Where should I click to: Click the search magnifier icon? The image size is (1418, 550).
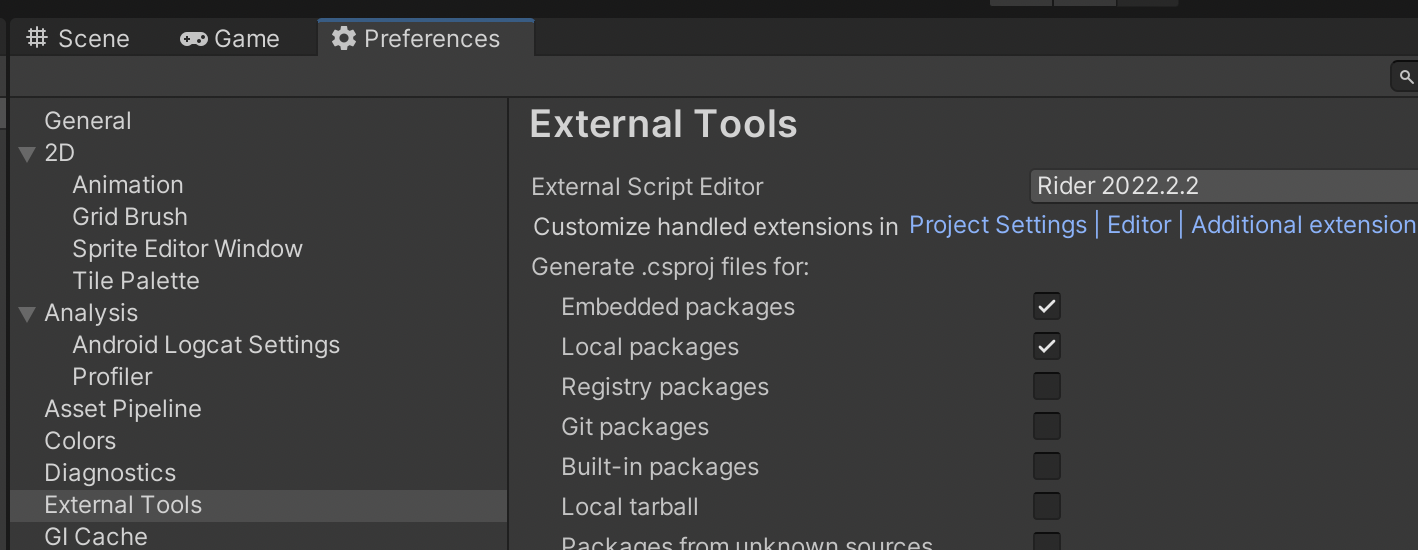point(1406,77)
